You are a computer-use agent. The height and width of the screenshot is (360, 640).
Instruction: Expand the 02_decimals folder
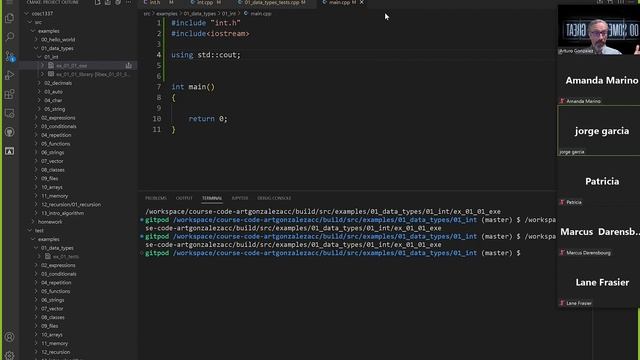tap(58, 83)
